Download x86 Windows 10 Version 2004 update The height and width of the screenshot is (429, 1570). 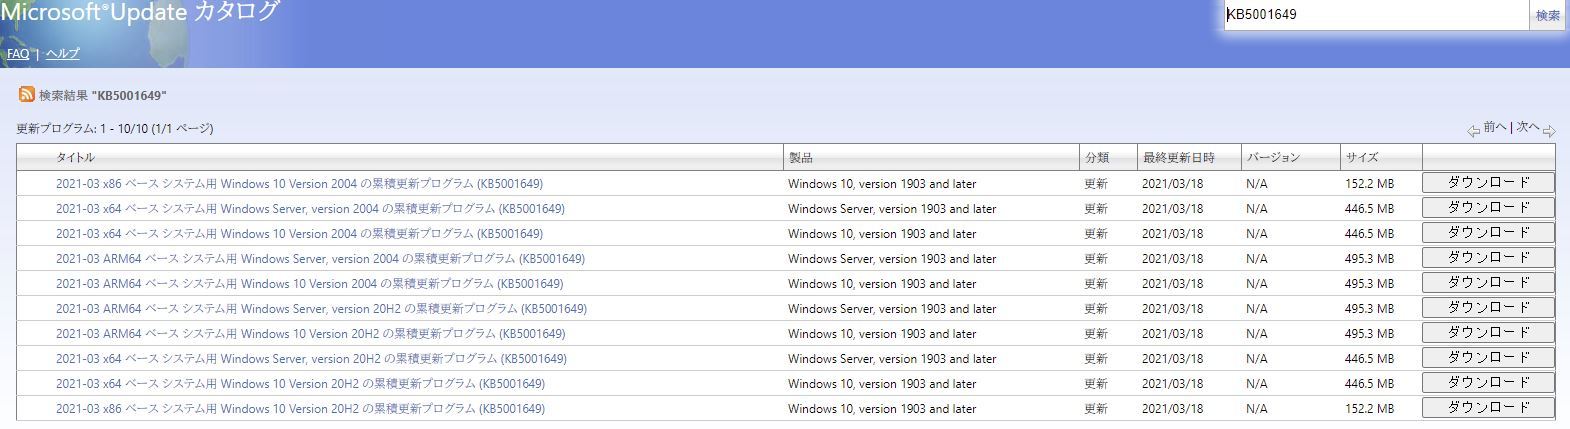1488,183
